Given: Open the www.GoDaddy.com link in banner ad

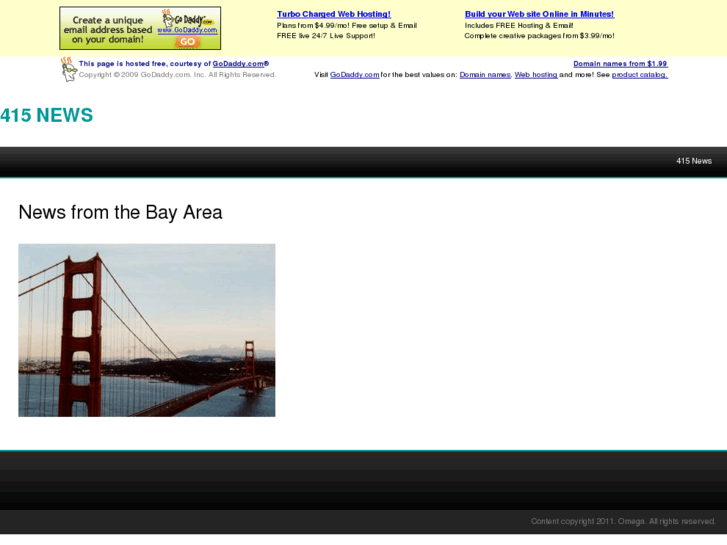Looking at the screenshot, I should tap(187, 30).
